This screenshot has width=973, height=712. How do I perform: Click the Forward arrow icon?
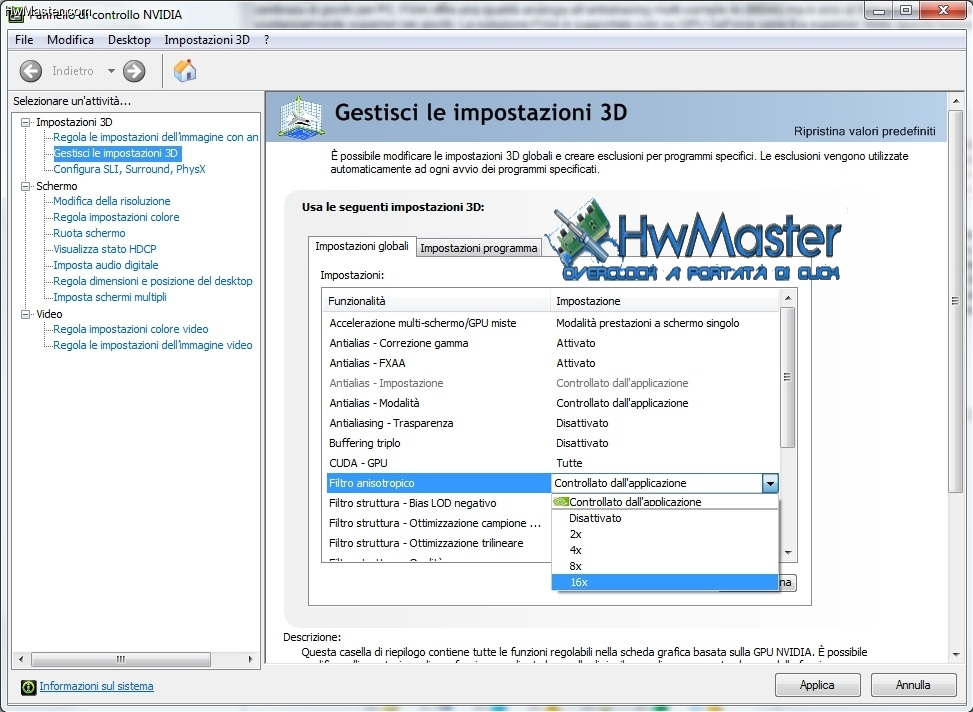click(134, 71)
